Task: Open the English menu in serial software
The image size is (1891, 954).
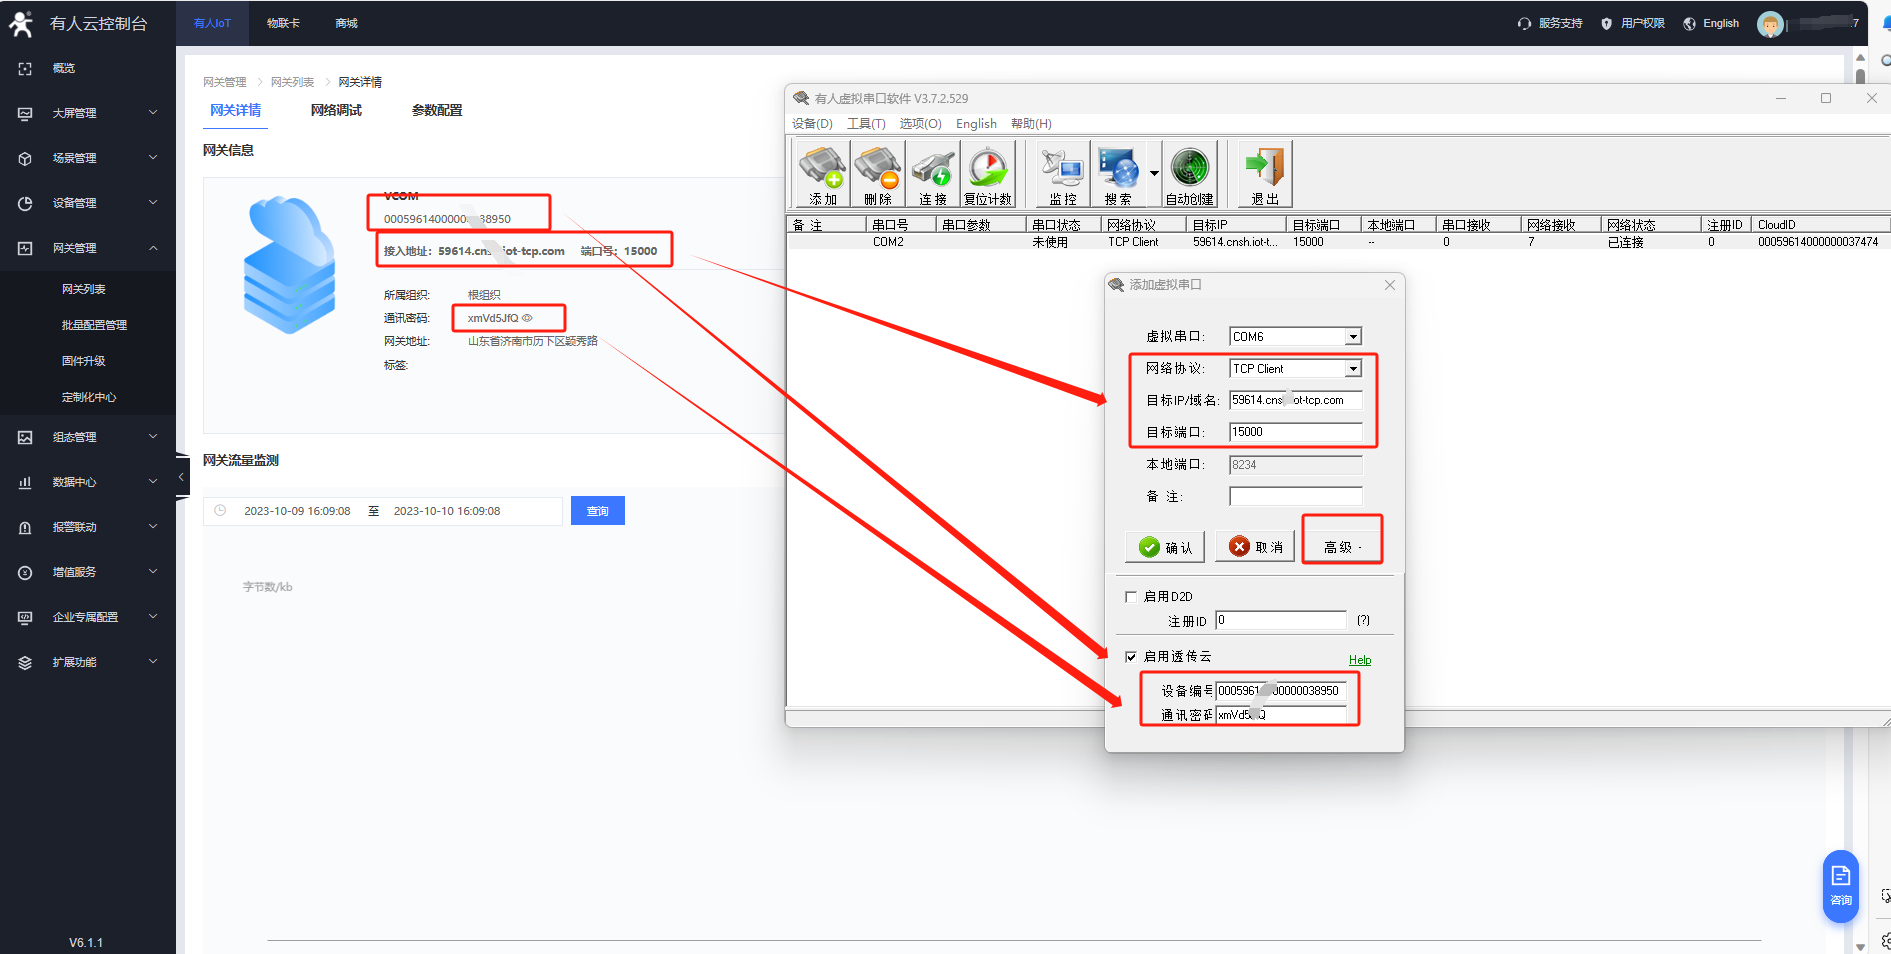Action: 976,124
